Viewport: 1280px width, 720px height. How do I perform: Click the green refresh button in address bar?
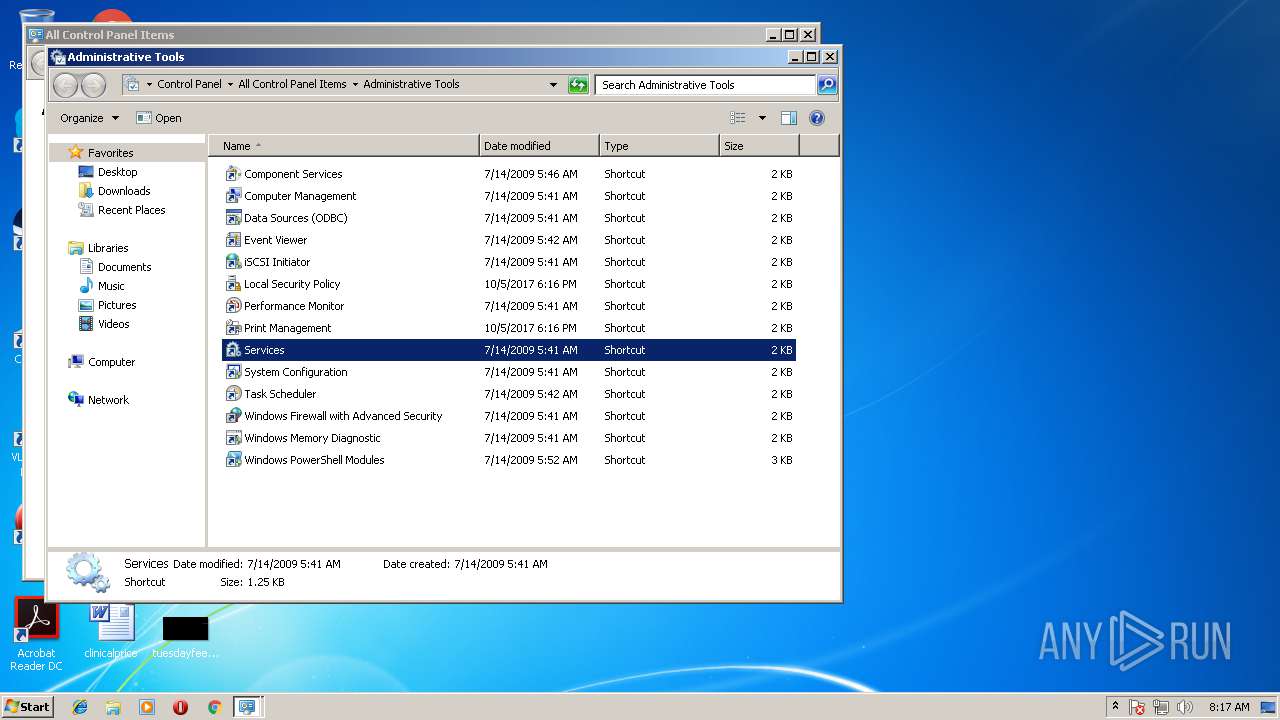pyautogui.click(x=578, y=85)
